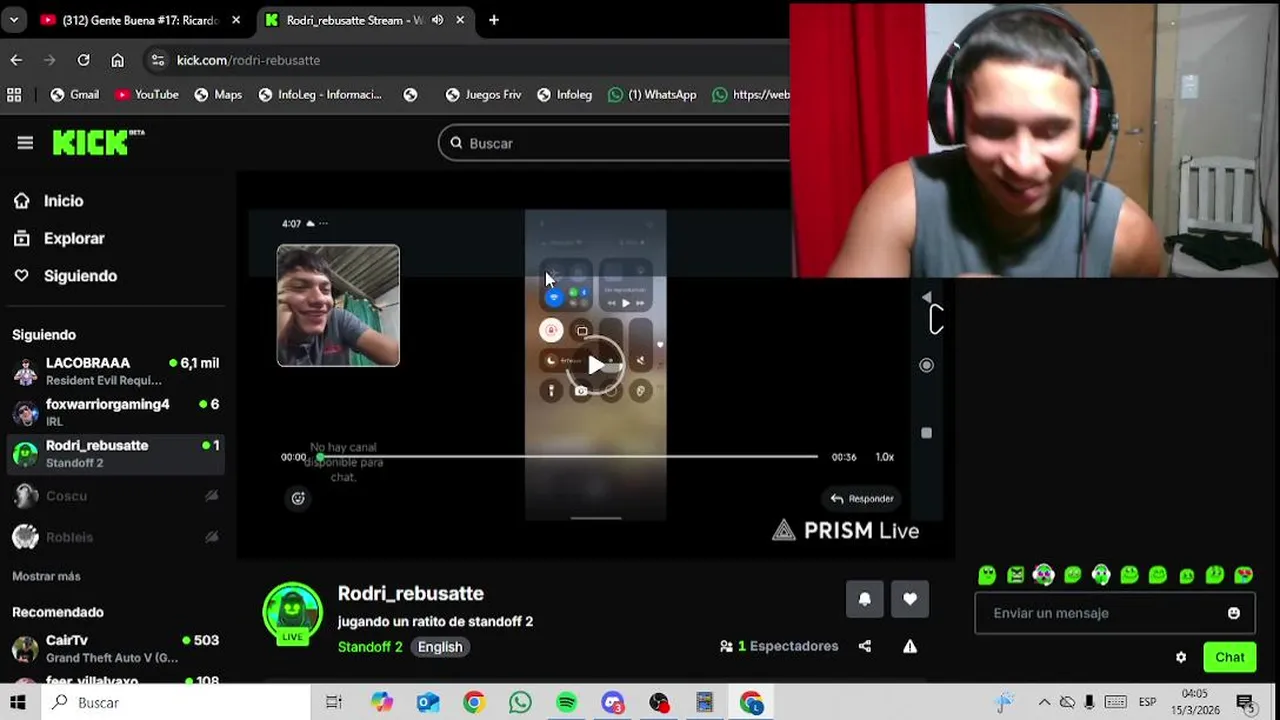Open offline channel Robleis
1280x720 pixels.
116,537
